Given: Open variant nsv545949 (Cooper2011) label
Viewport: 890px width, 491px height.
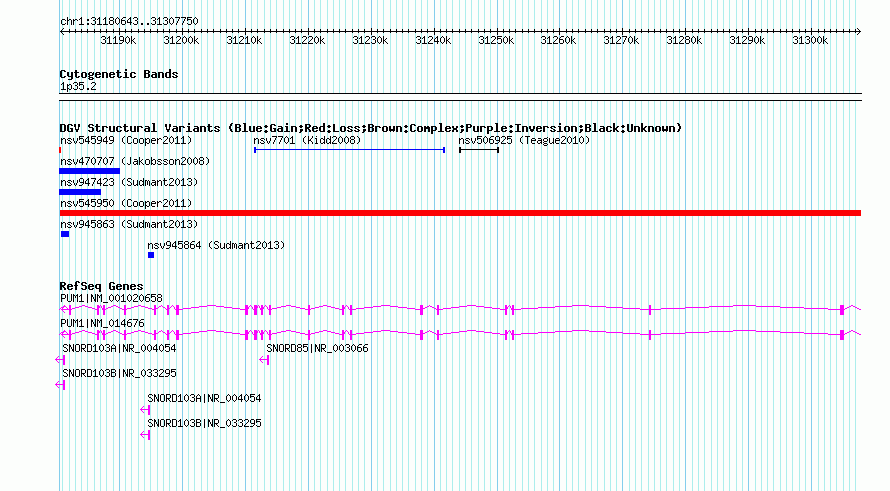Looking at the screenshot, I should [x=126, y=140].
